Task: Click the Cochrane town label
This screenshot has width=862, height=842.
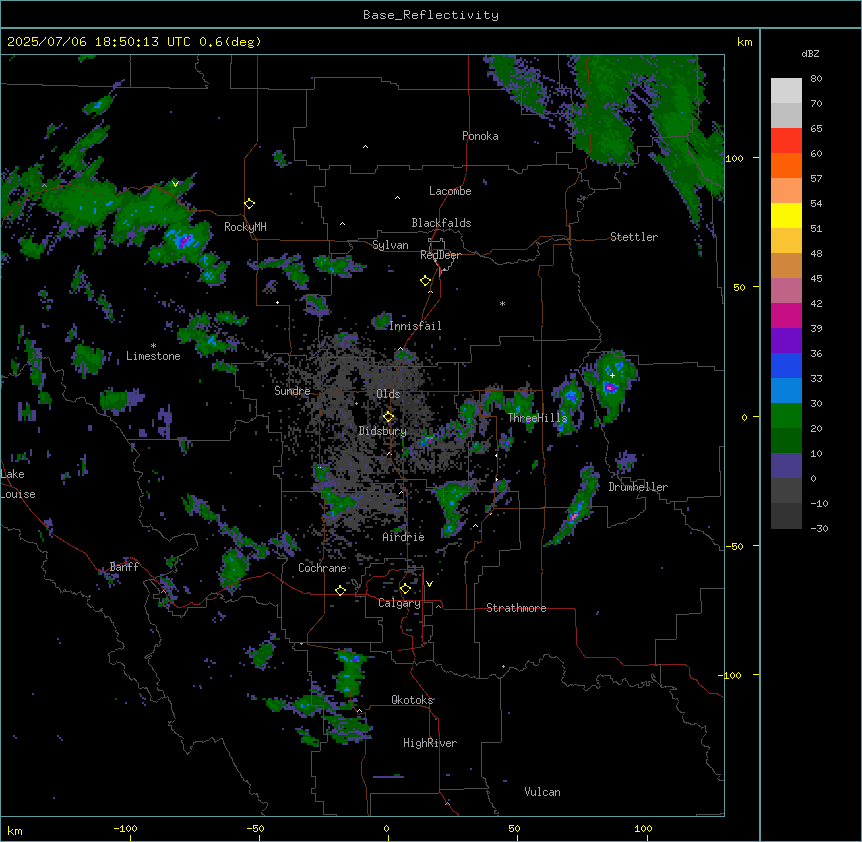Action: (x=323, y=568)
